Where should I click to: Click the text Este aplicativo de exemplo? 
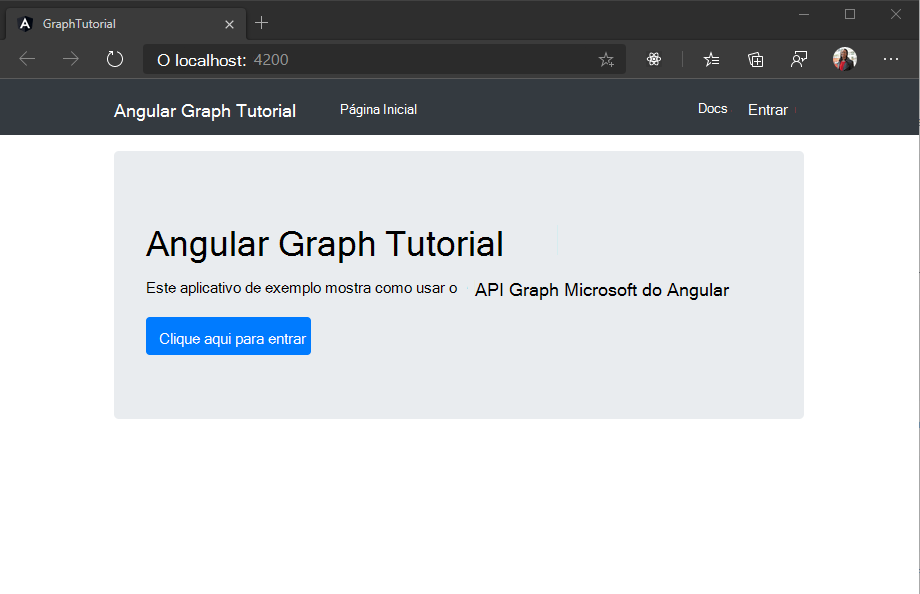coord(234,288)
